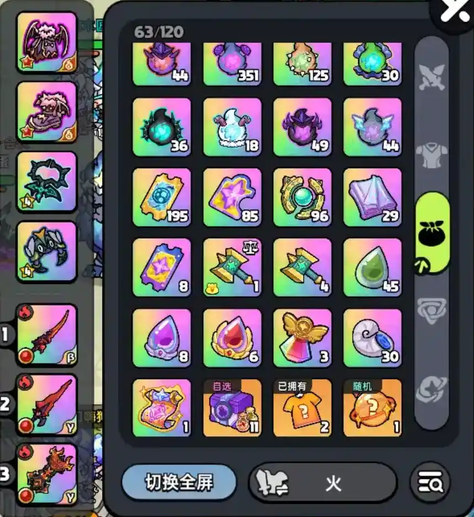Click the 随机 mystery orb item
Screen dimensions: 474x517
coord(373,408)
